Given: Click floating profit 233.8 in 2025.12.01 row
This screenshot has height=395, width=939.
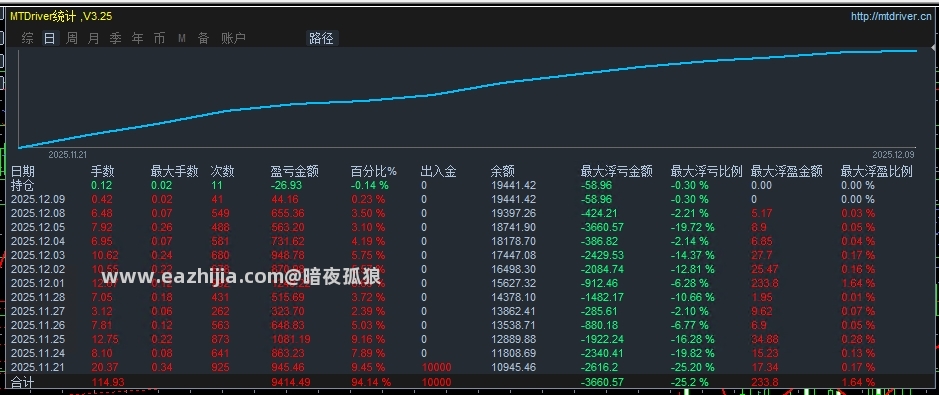Looking at the screenshot, I should click(765, 284).
